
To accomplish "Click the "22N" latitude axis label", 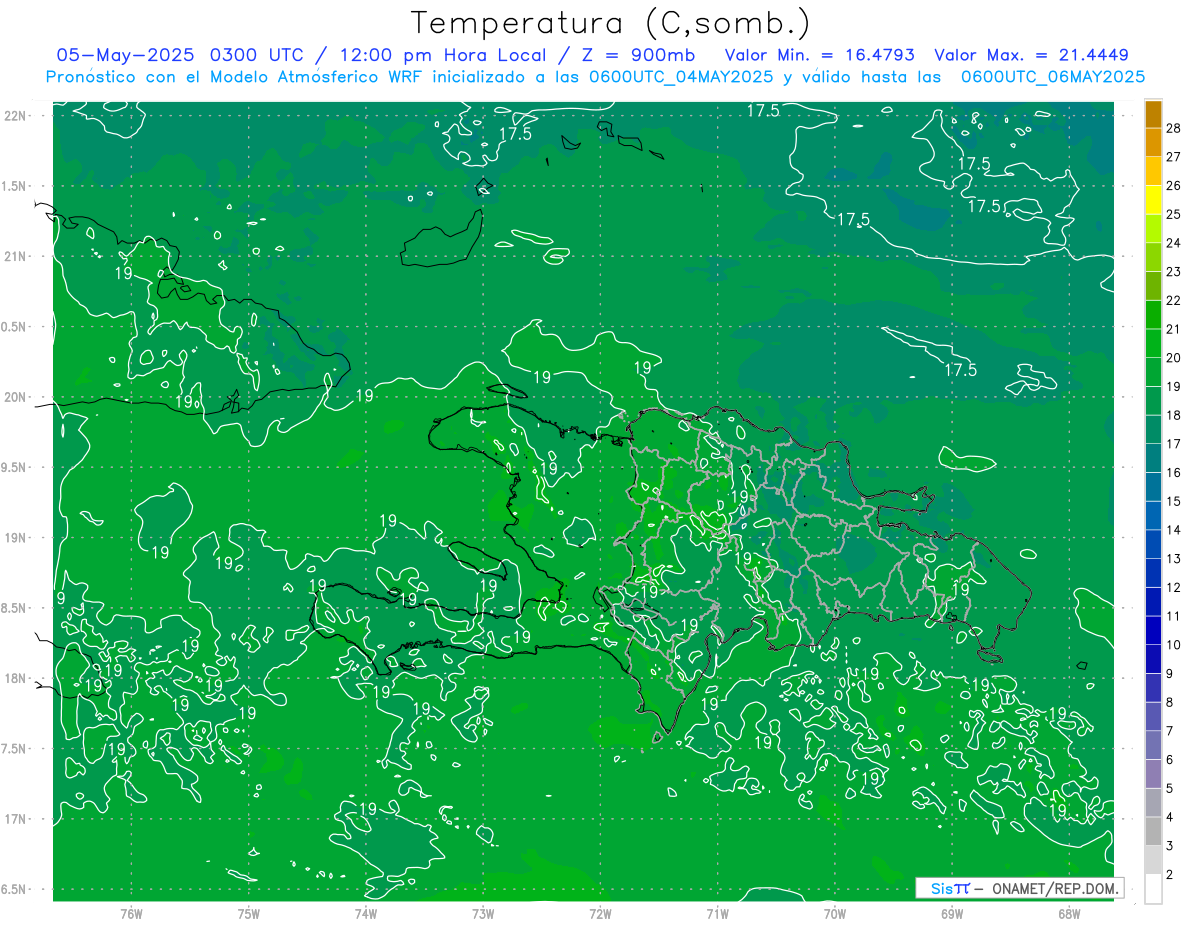I will (x=14, y=116).
